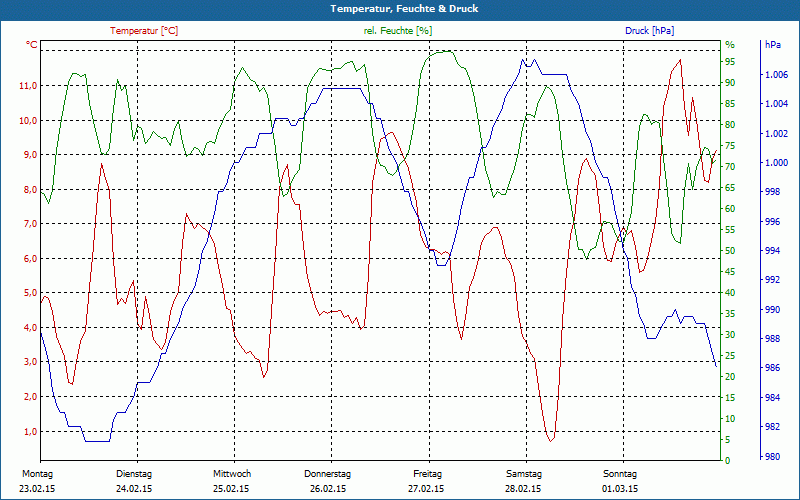Click the "hPa" axis unit label
Screen dimensions: 800x500
coord(773,45)
